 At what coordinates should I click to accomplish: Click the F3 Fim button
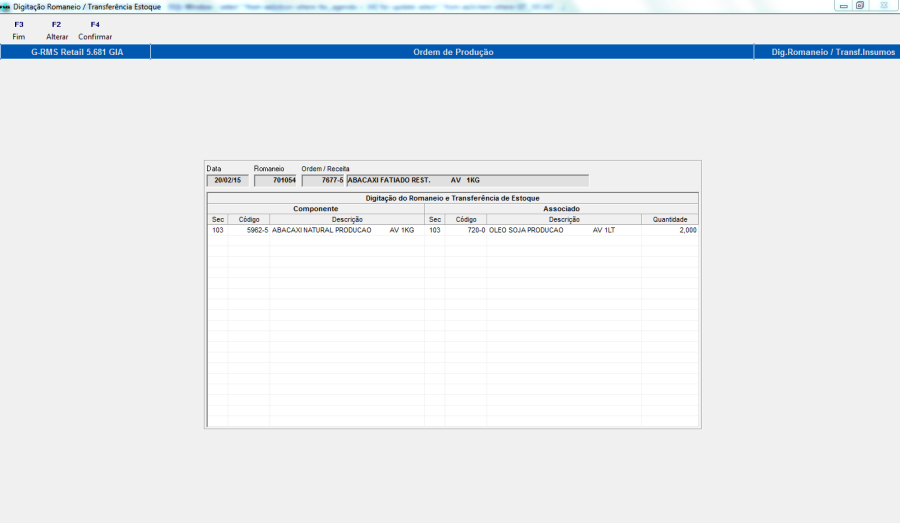(x=19, y=30)
